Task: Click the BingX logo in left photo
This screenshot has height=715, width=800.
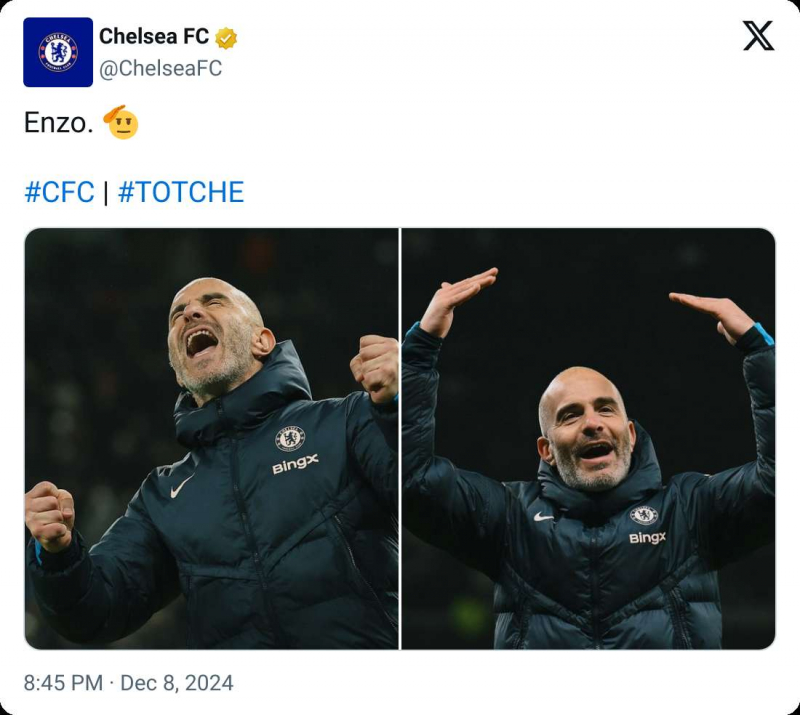Action: tap(295, 465)
